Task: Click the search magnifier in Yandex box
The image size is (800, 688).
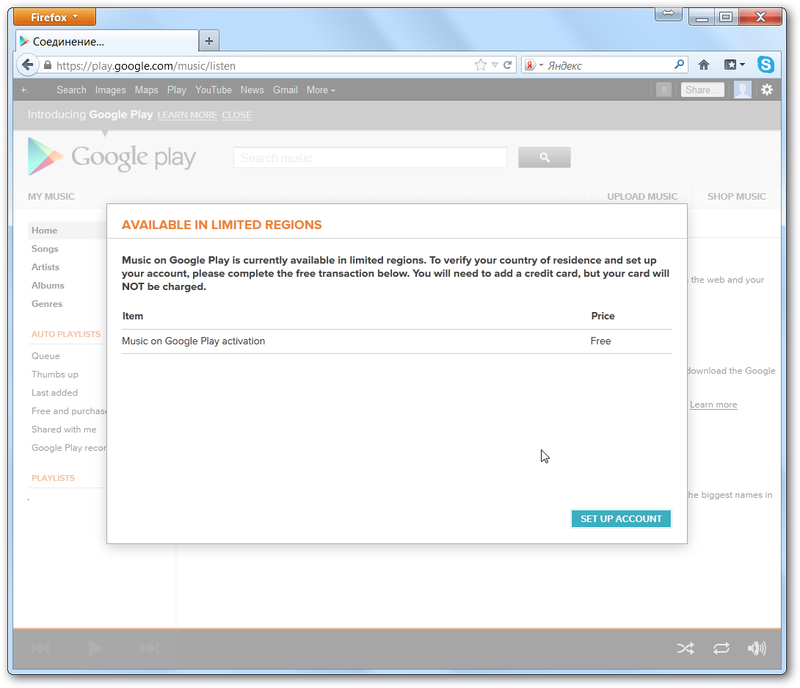Action: 679,65
